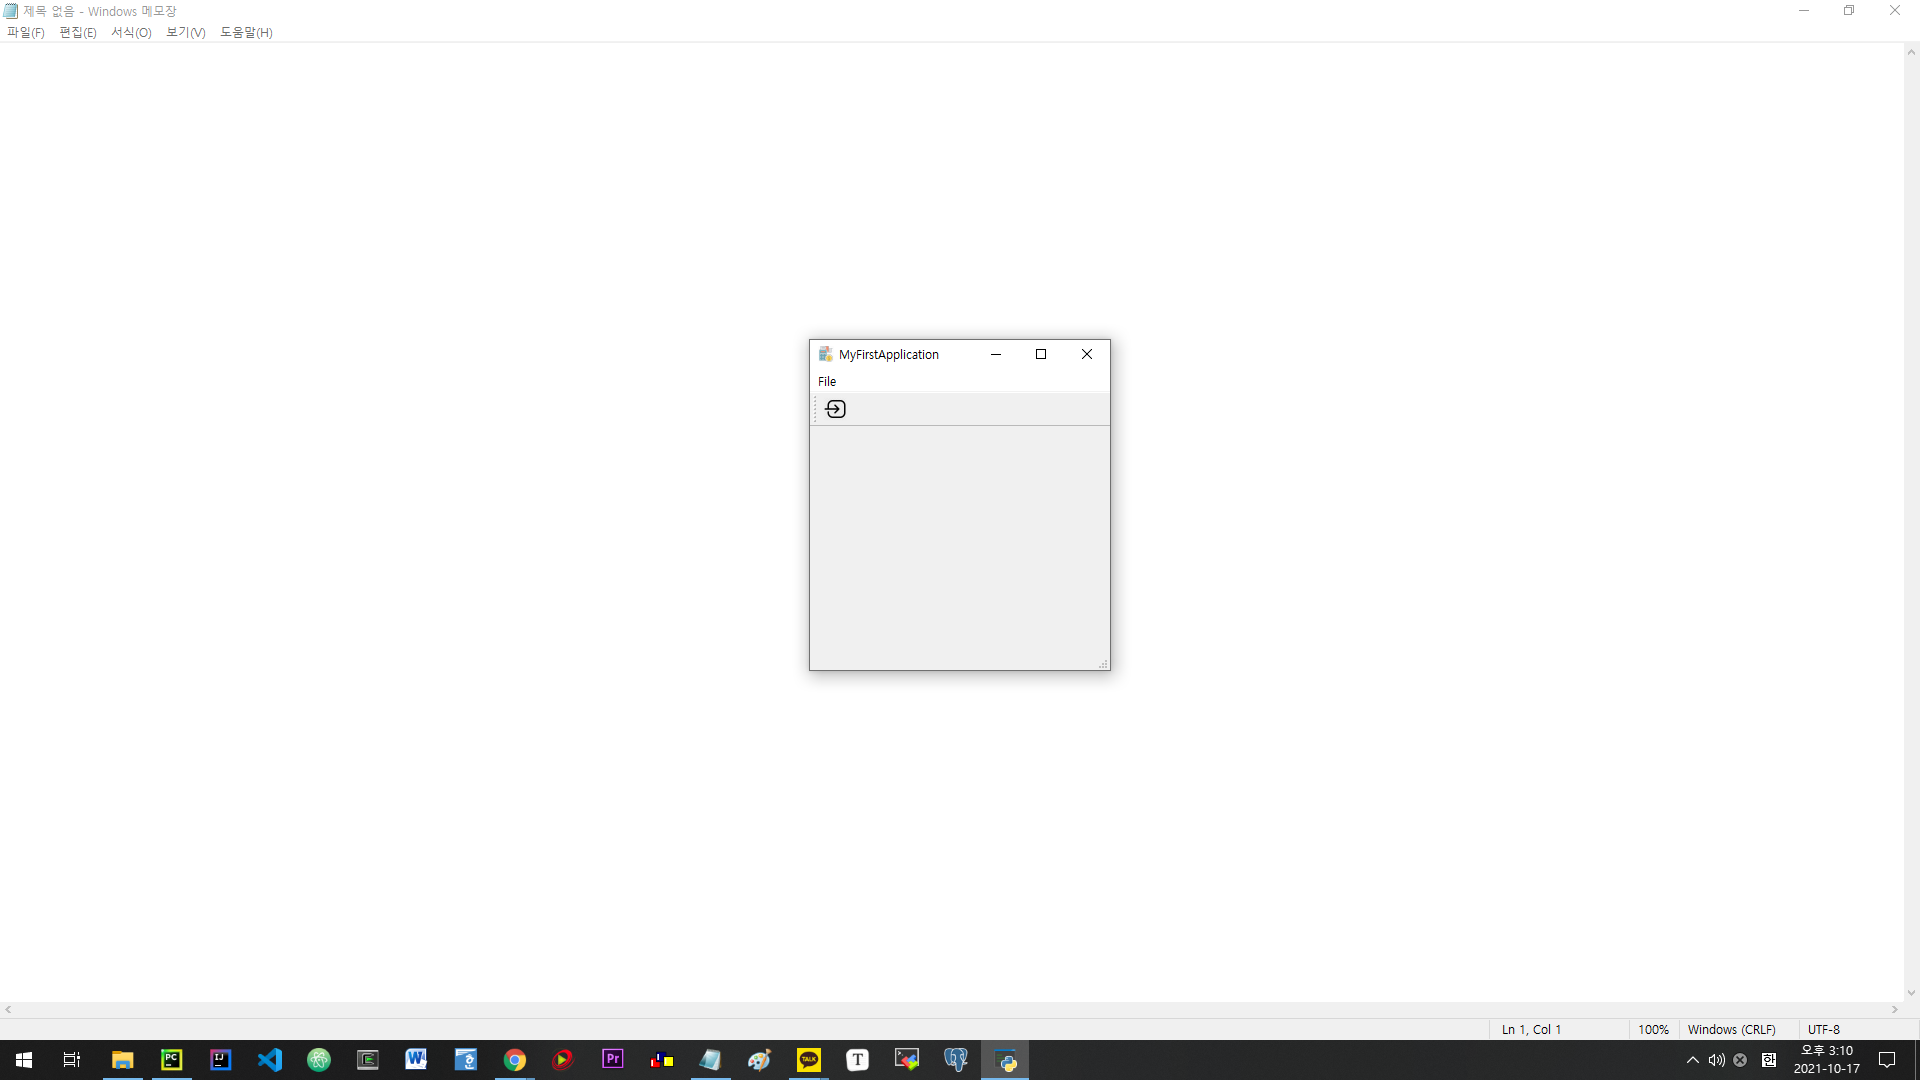Open the 편집(E) menu in Notepad
This screenshot has width=1920, height=1080.
point(78,33)
